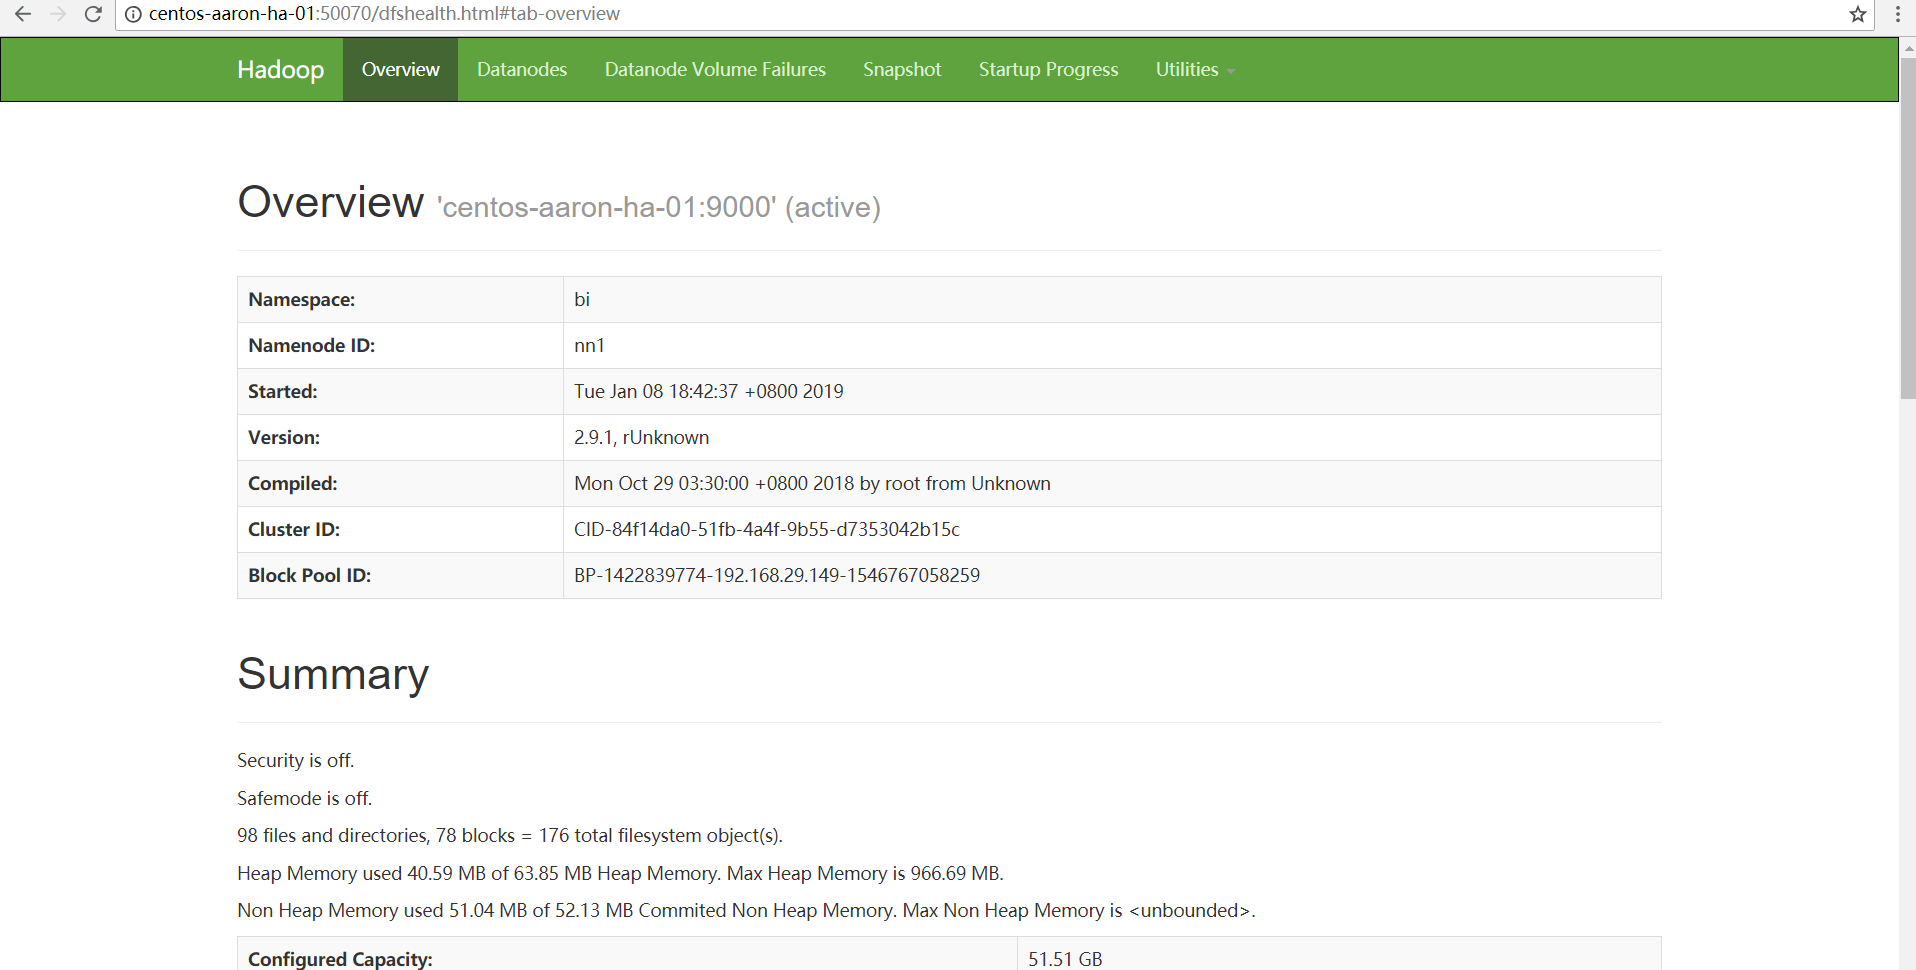Open the Chrome three-dot menu
This screenshot has height=970, width=1916.
(1897, 14)
